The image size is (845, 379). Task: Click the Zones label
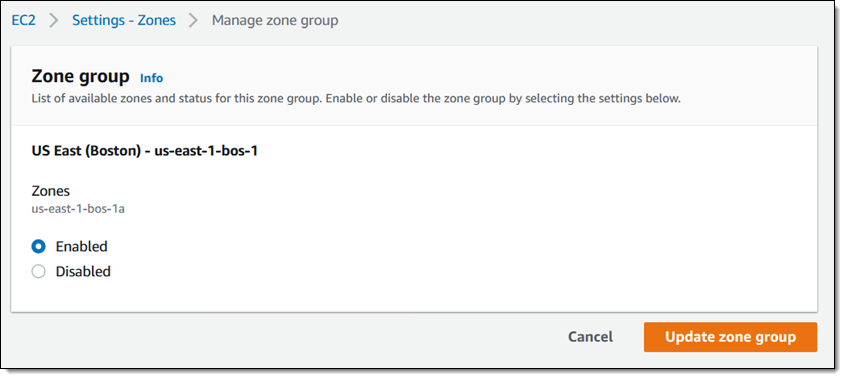51,191
